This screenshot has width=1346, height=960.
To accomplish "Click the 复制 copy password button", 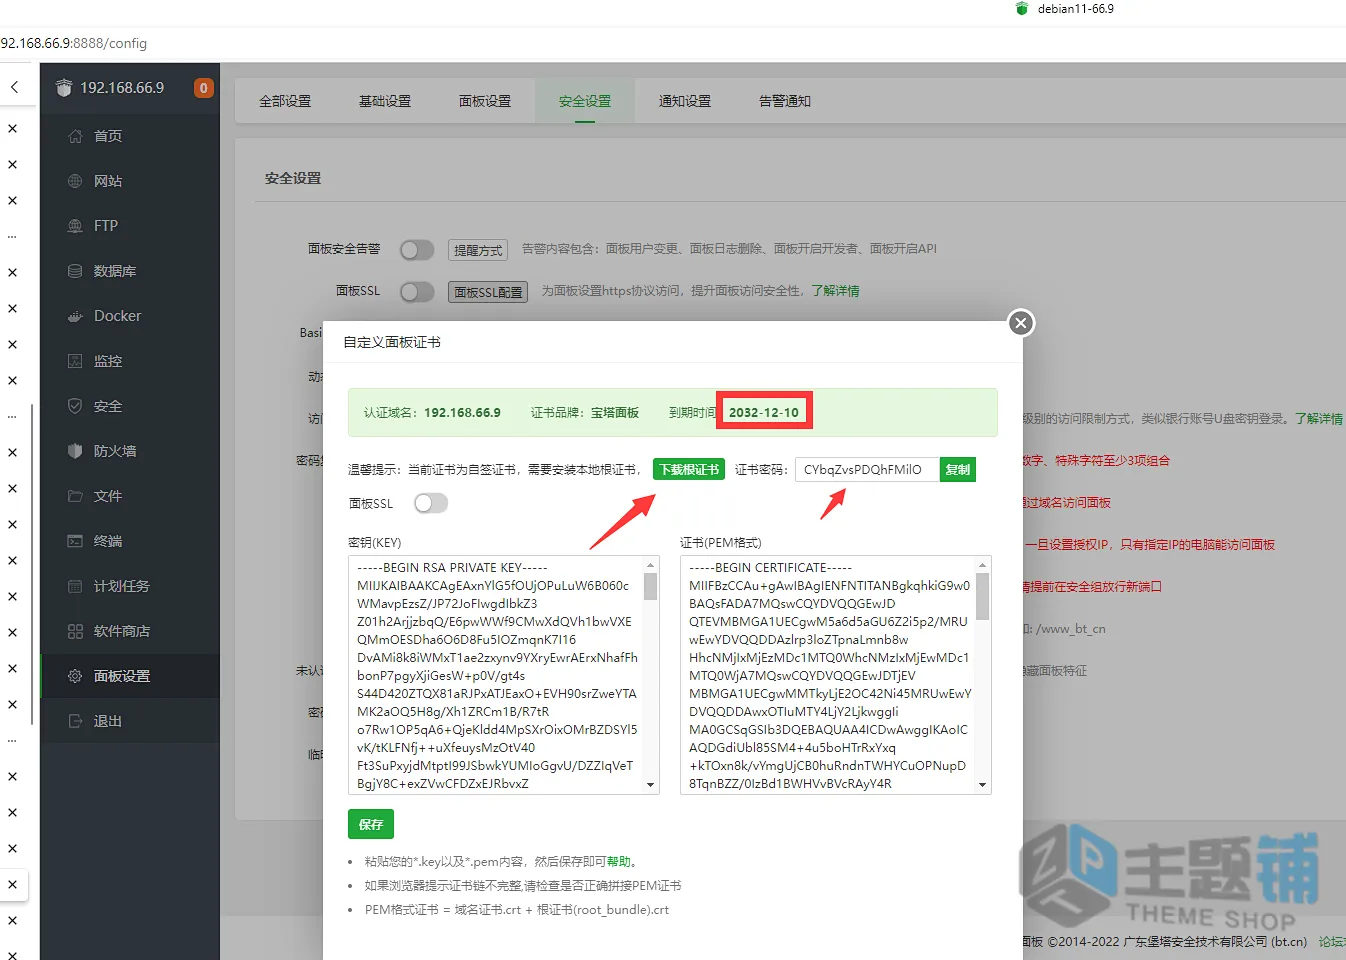I will 958,469.
